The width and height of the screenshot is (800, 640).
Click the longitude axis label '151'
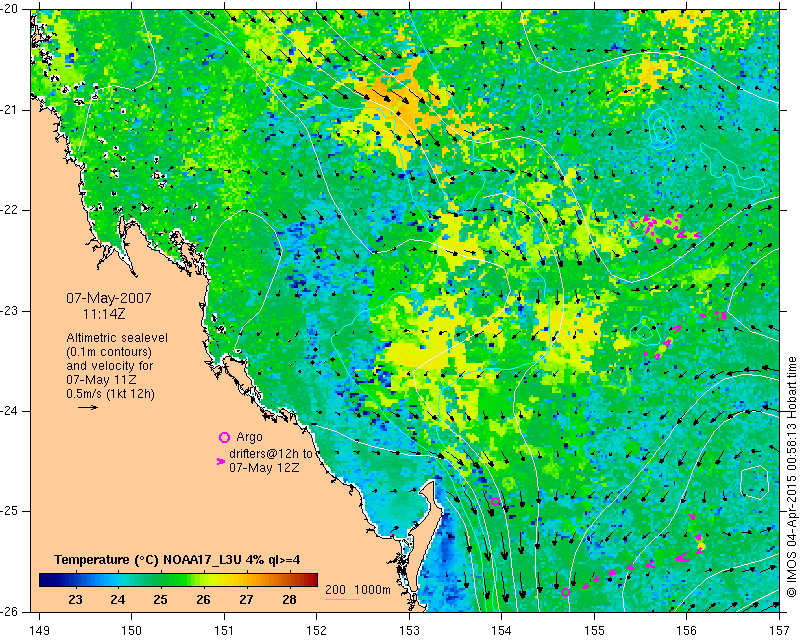[224, 631]
